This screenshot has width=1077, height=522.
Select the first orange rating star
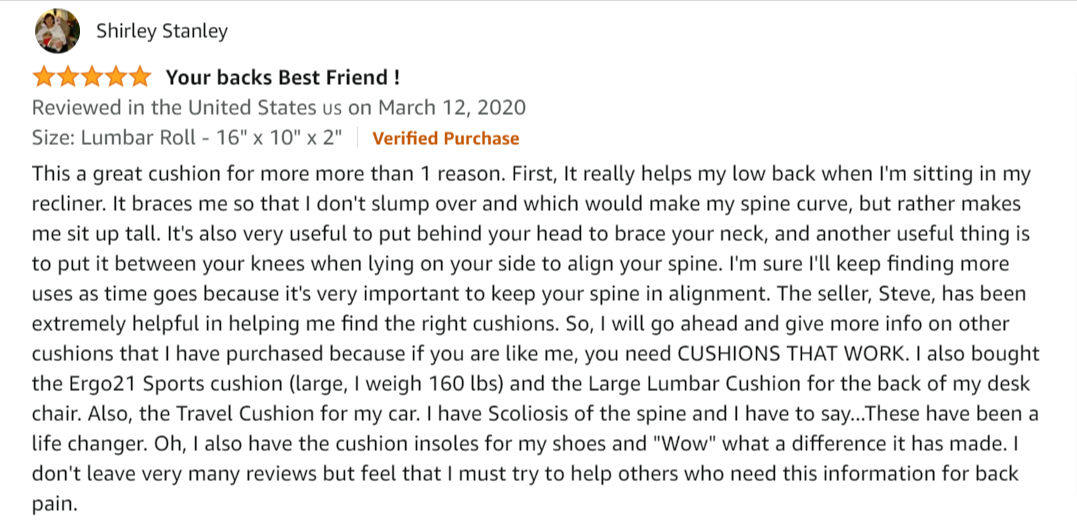point(44,78)
